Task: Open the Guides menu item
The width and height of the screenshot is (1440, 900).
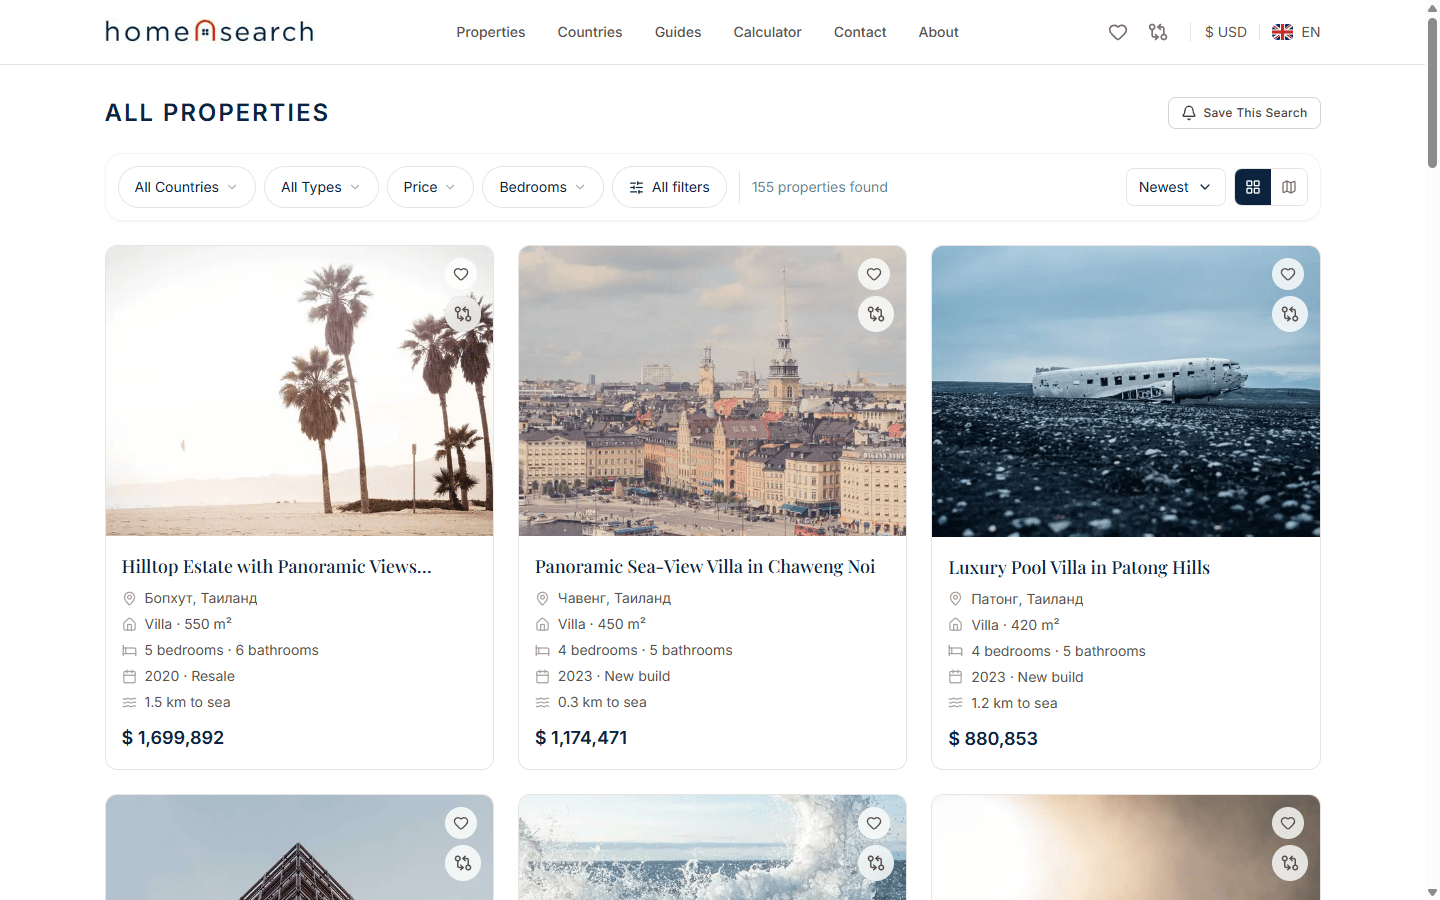Action: pyautogui.click(x=678, y=32)
